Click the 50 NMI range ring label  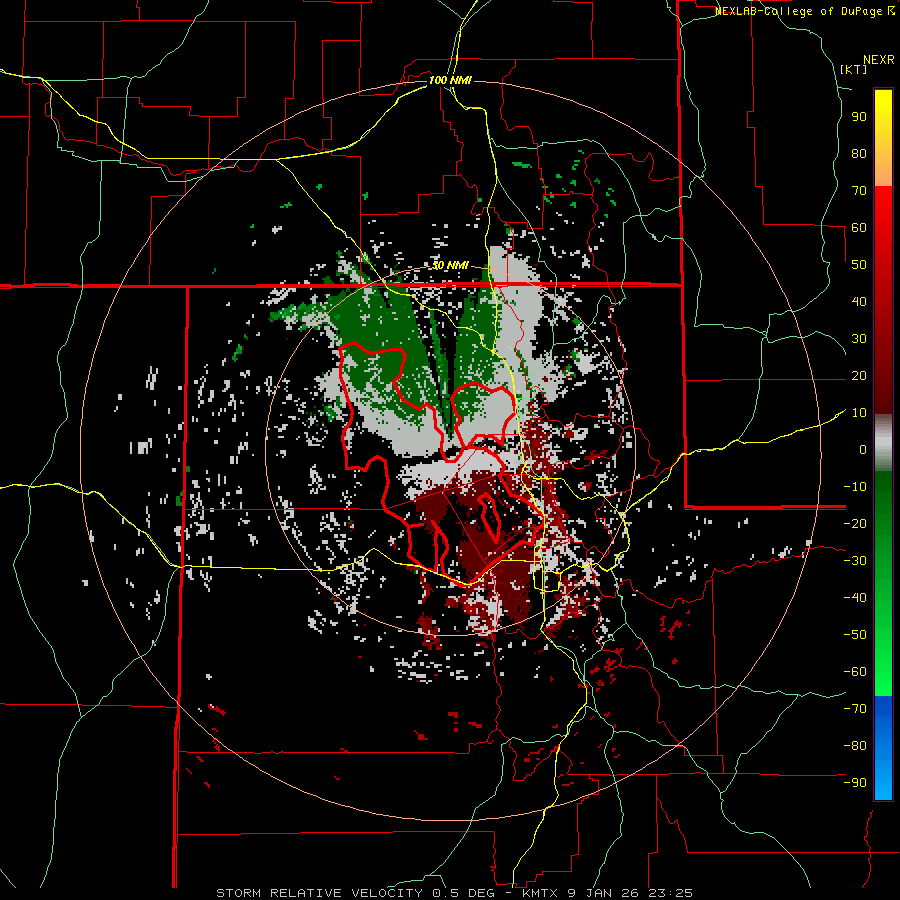coord(450,265)
